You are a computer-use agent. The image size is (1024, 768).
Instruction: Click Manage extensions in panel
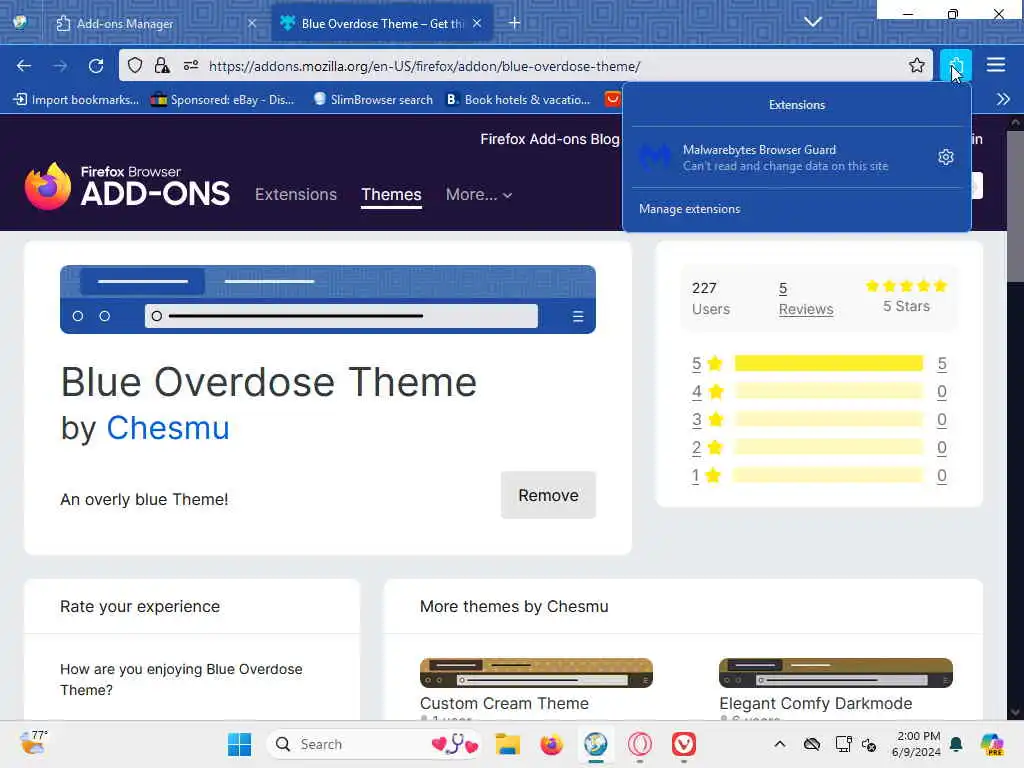(x=690, y=209)
